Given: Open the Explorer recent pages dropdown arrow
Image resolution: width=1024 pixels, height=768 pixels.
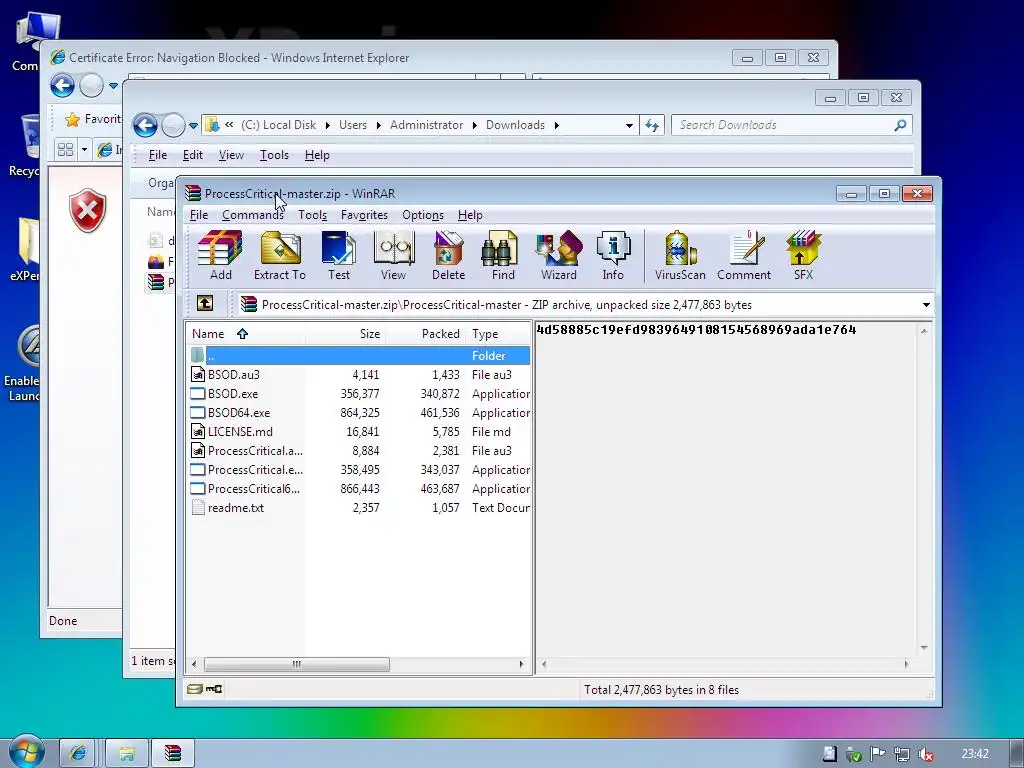Looking at the screenshot, I should tap(193, 125).
